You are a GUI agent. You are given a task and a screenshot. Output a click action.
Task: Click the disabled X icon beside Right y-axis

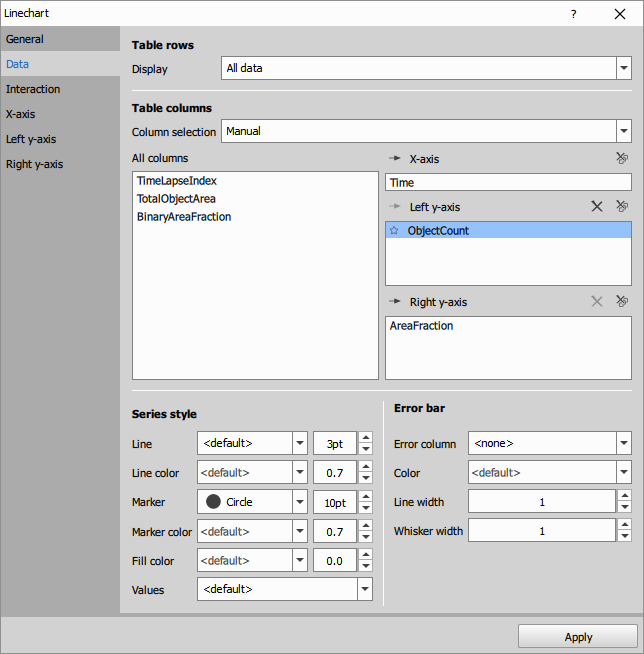coord(597,301)
